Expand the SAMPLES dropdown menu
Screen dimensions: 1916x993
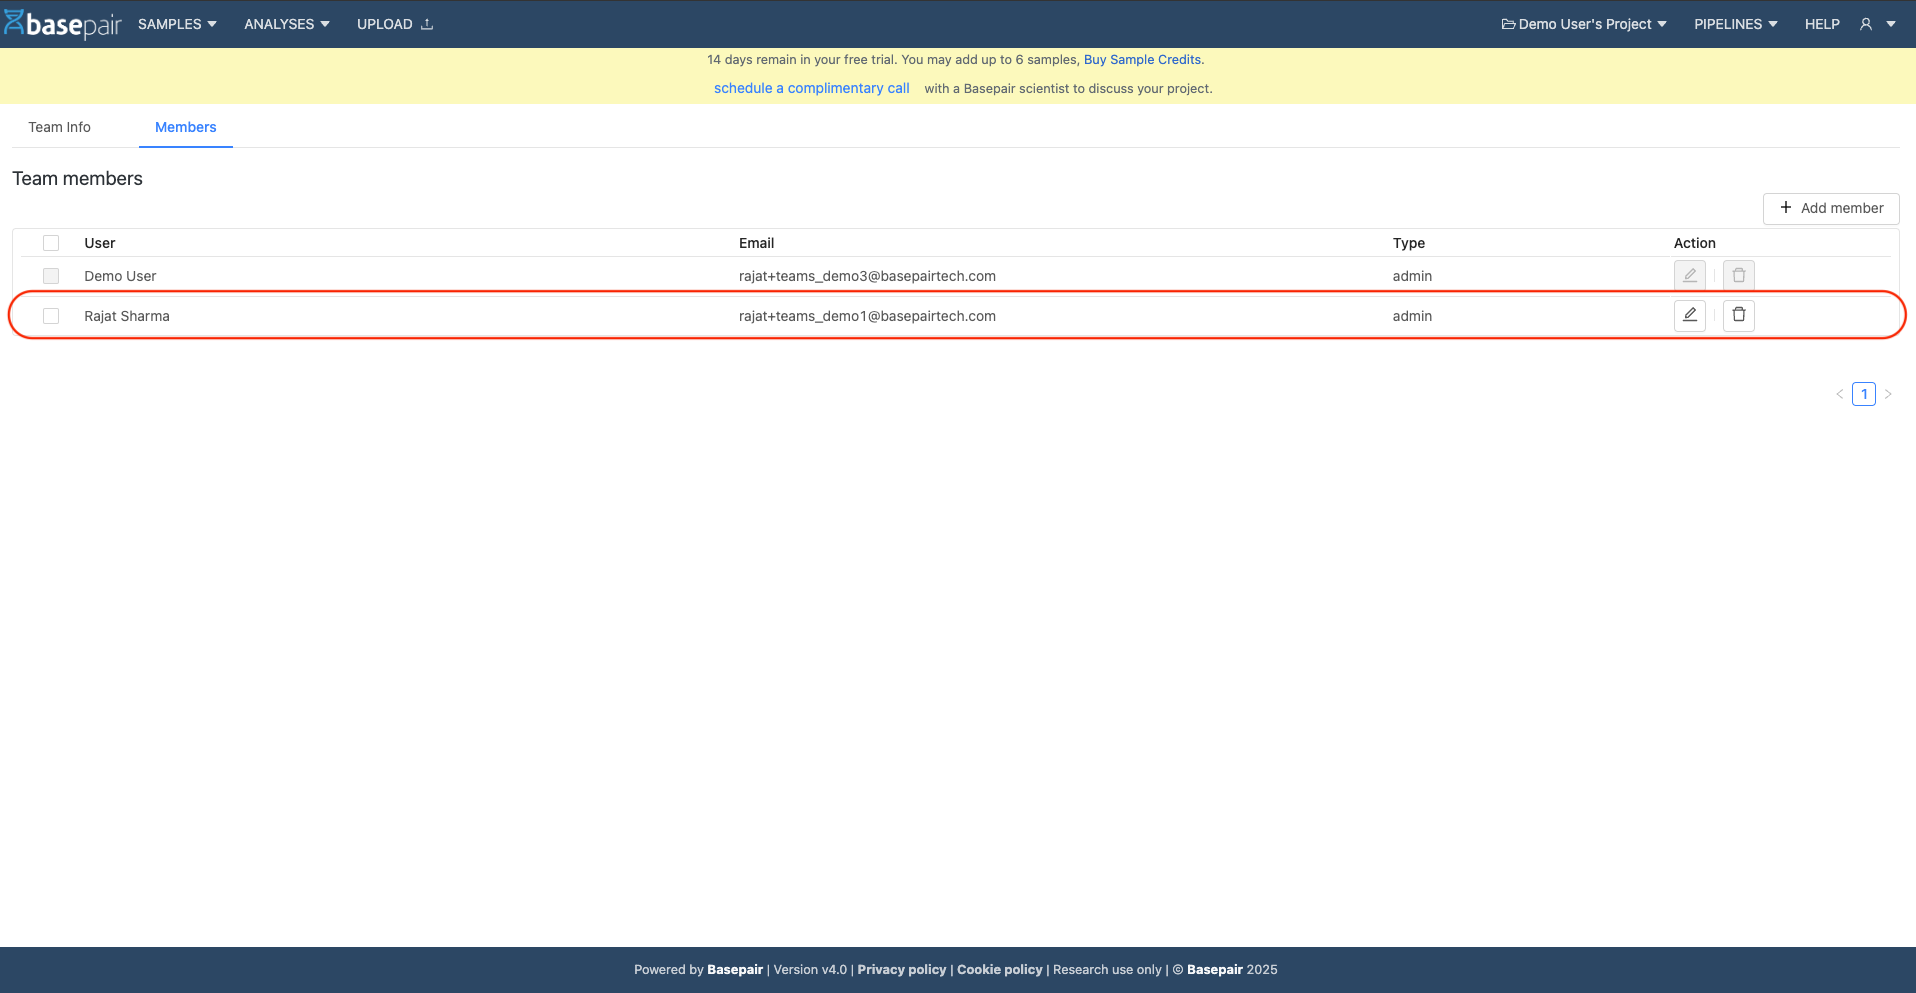pos(177,24)
